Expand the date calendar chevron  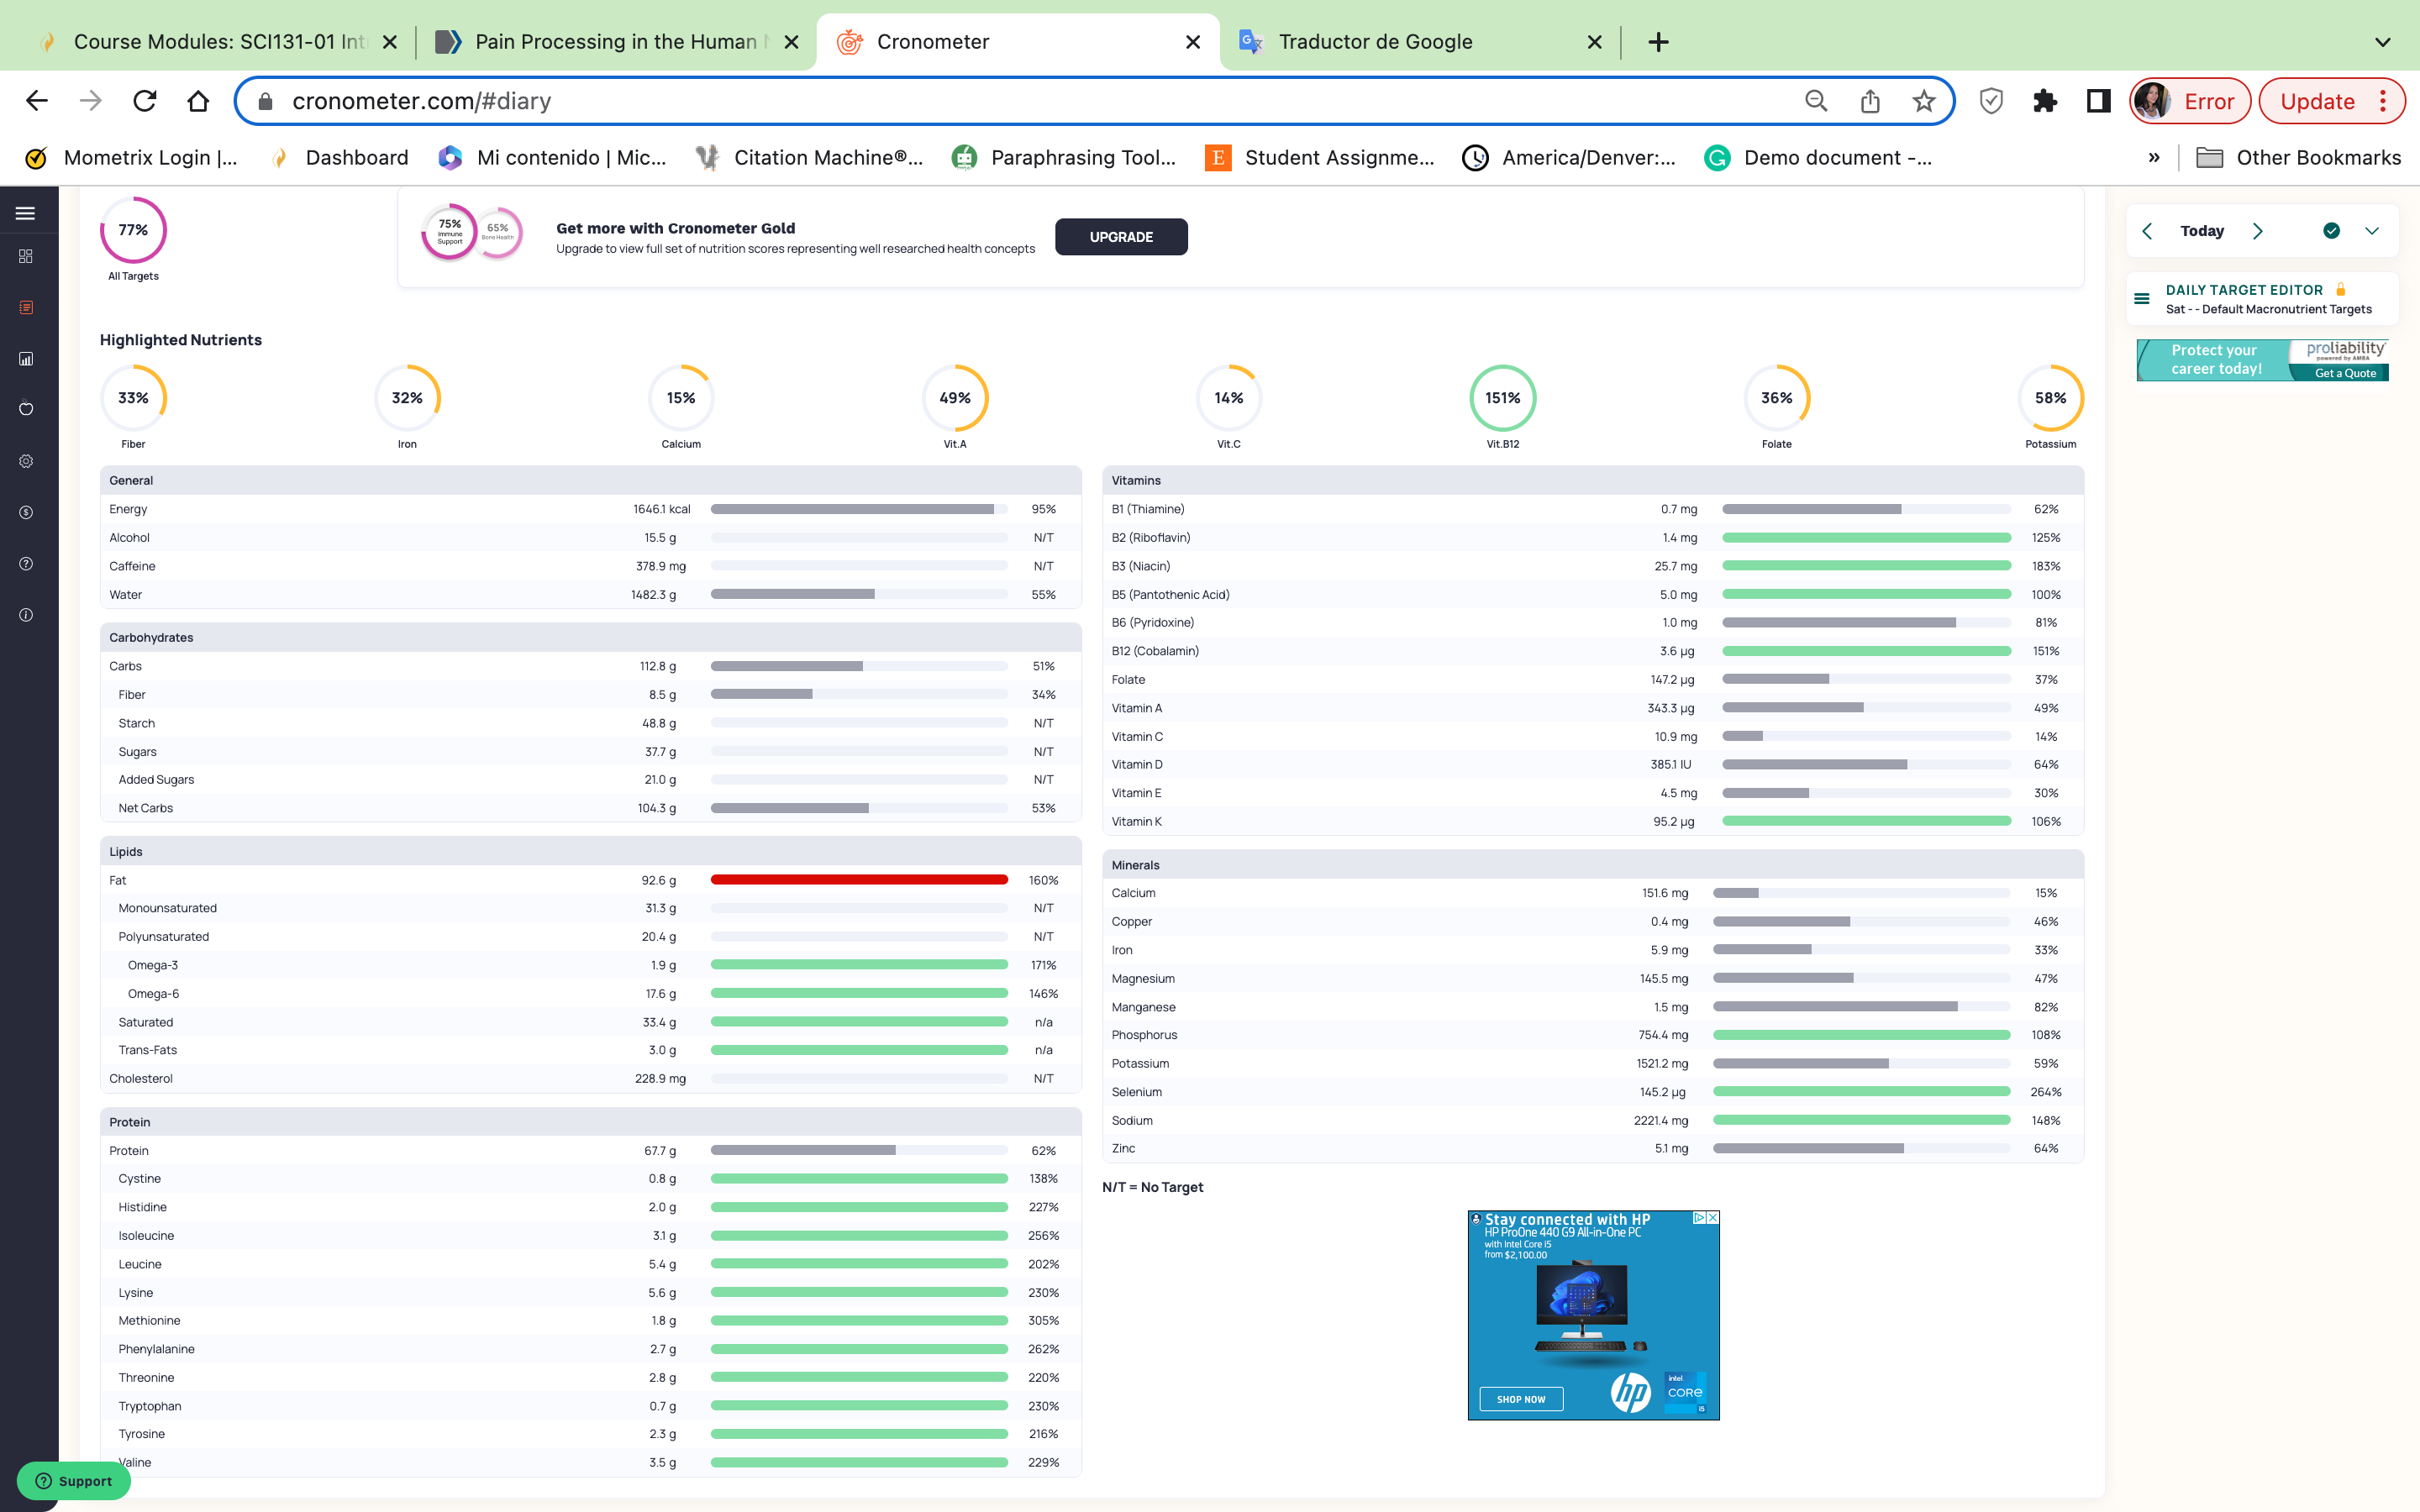[2372, 231]
